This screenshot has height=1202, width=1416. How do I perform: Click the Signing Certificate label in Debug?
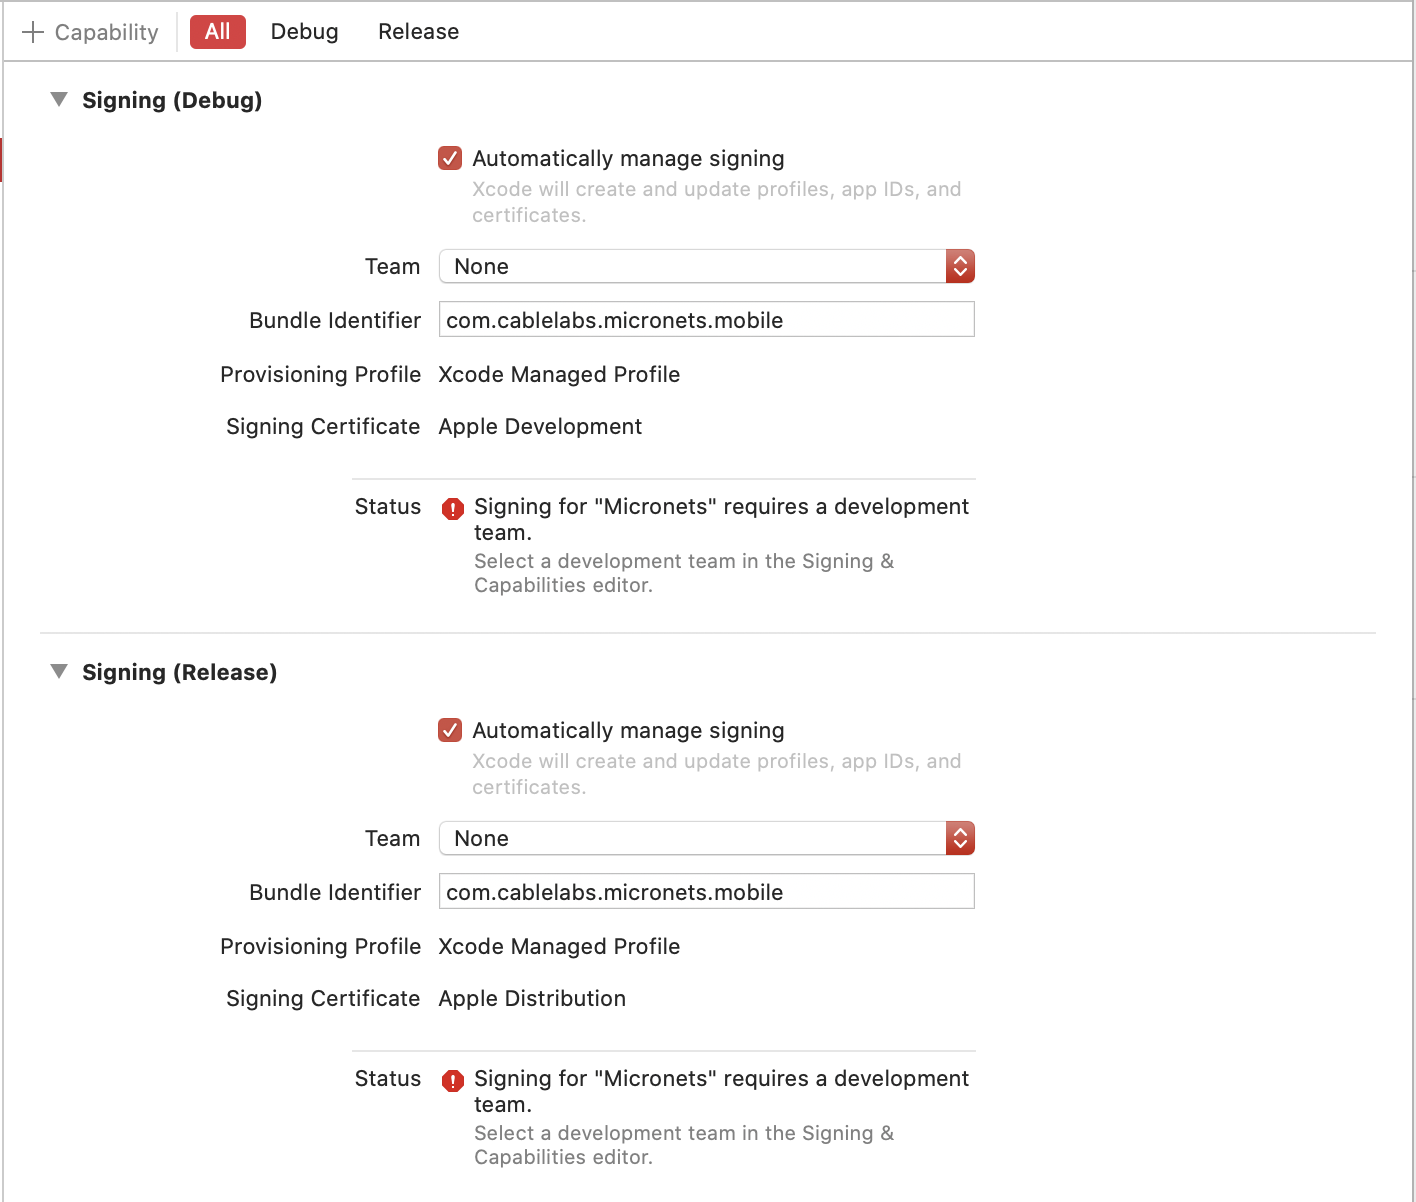(x=323, y=426)
